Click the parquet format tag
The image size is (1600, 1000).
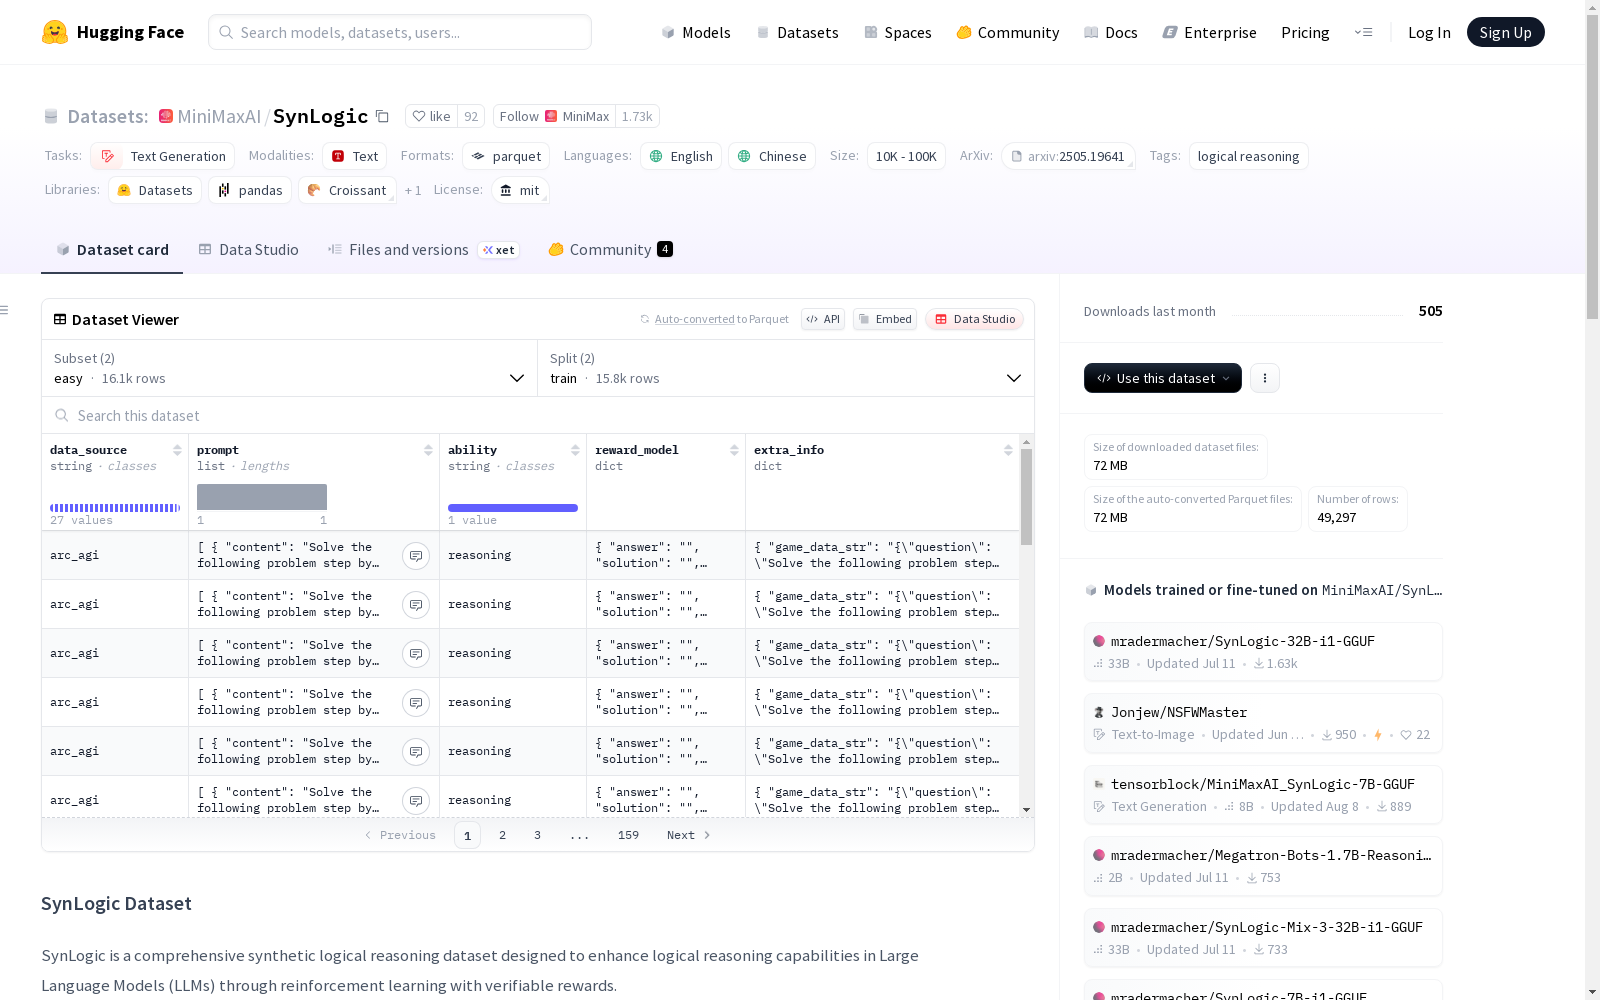[506, 156]
